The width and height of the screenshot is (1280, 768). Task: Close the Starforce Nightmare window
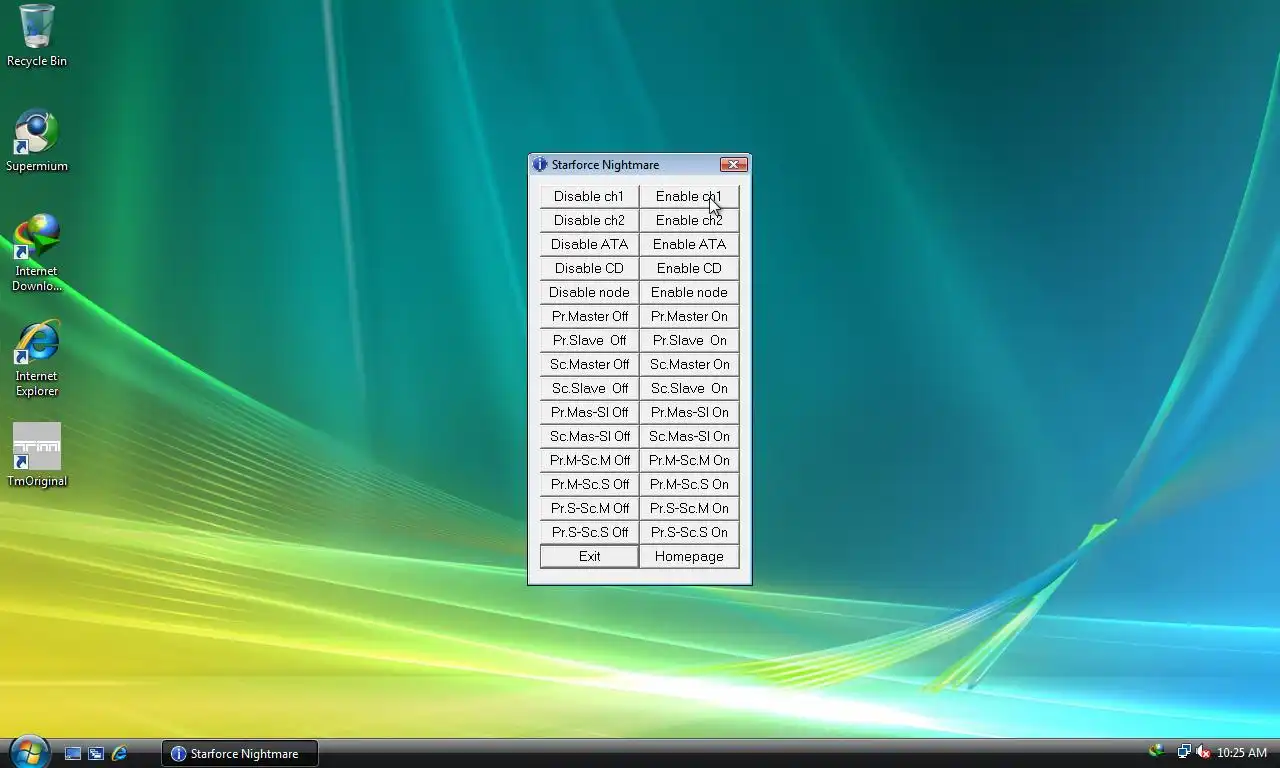pos(734,164)
